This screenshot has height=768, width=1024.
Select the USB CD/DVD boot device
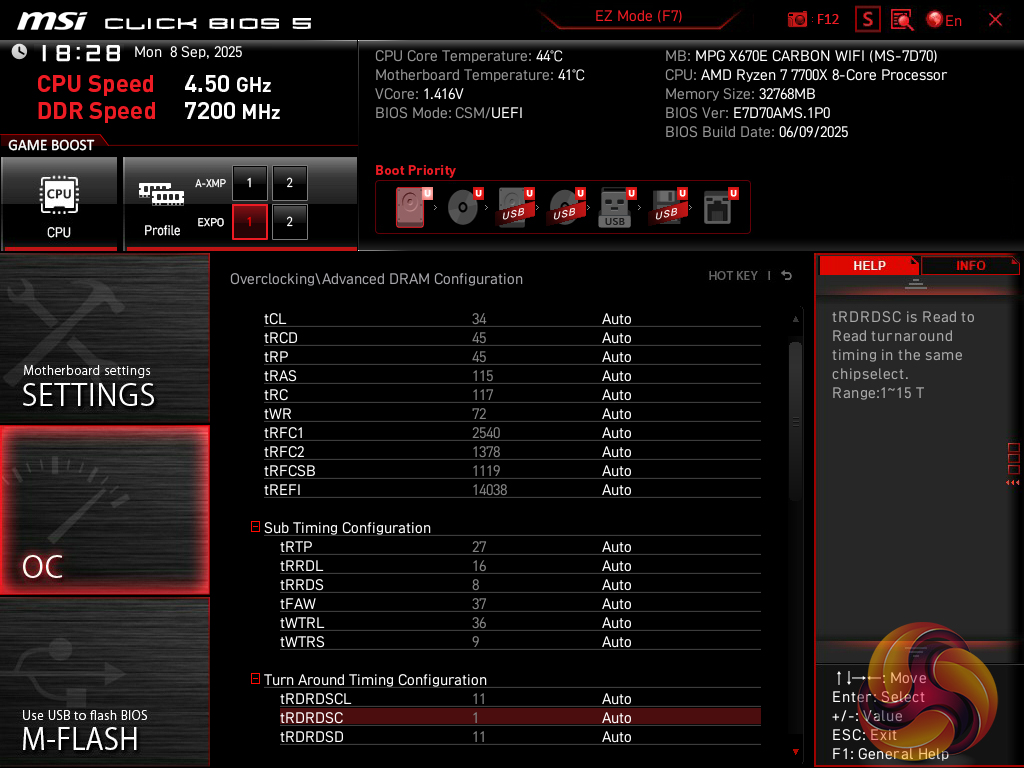(x=567, y=207)
